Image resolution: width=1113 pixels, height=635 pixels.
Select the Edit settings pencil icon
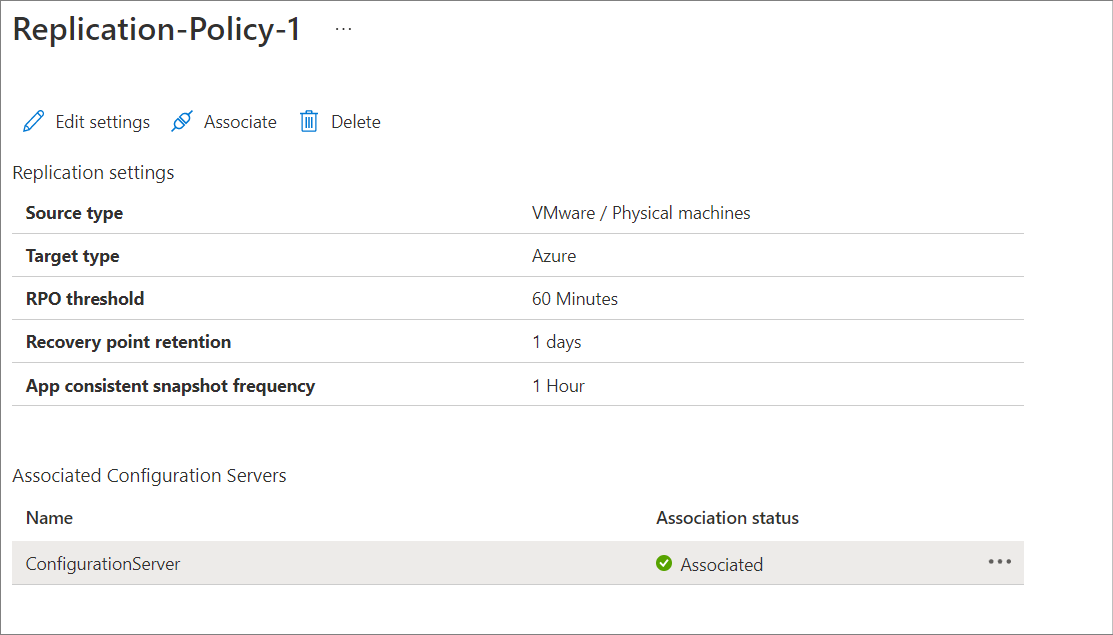click(x=33, y=121)
